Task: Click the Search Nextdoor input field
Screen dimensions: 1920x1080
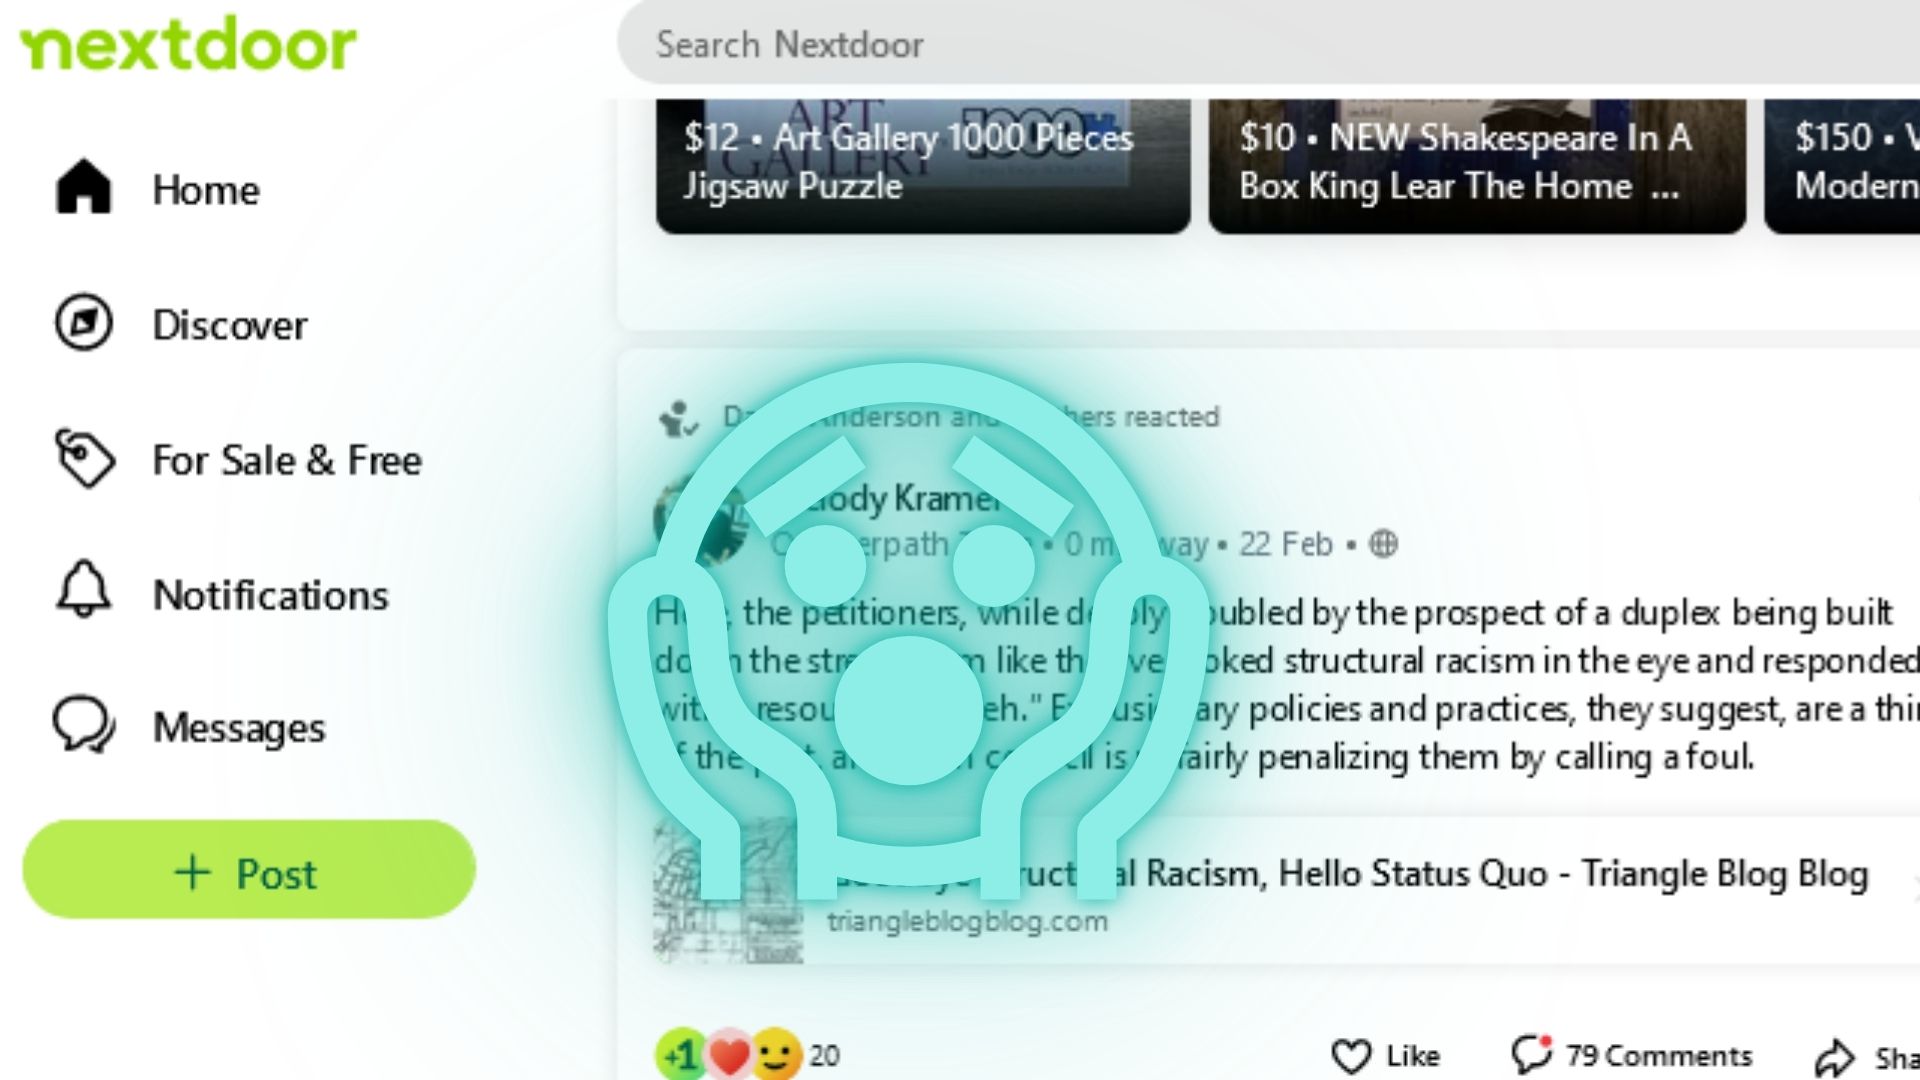Action: tap(1269, 44)
